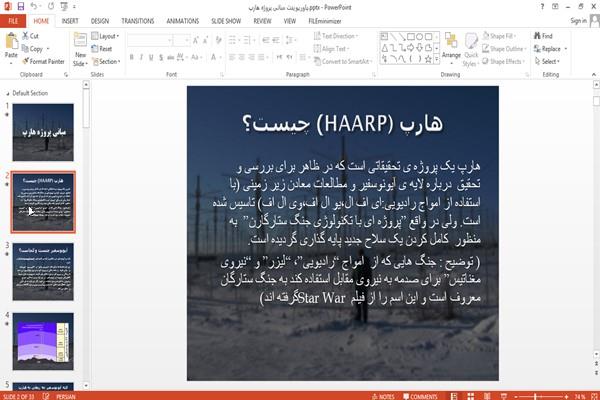Open the font size combo box
The image size is (600, 400).
point(181,40)
